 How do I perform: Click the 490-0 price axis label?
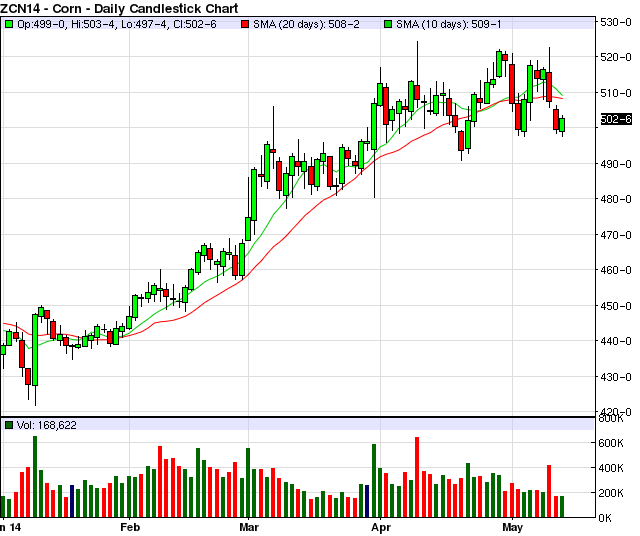pyautogui.click(x=616, y=164)
